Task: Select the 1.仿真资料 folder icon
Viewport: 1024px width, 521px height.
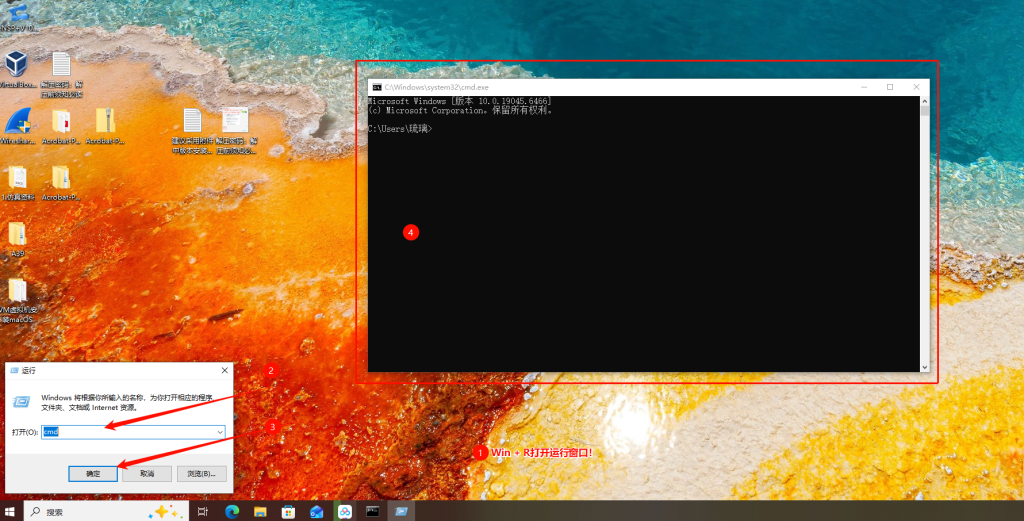Action: [x=18, y=178]
